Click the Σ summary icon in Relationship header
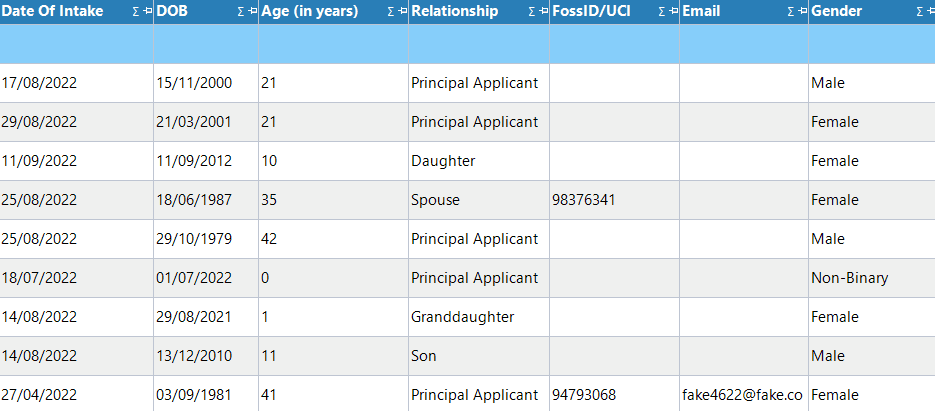The height and width of the screenshot is (411, 935). pos(531,12)
